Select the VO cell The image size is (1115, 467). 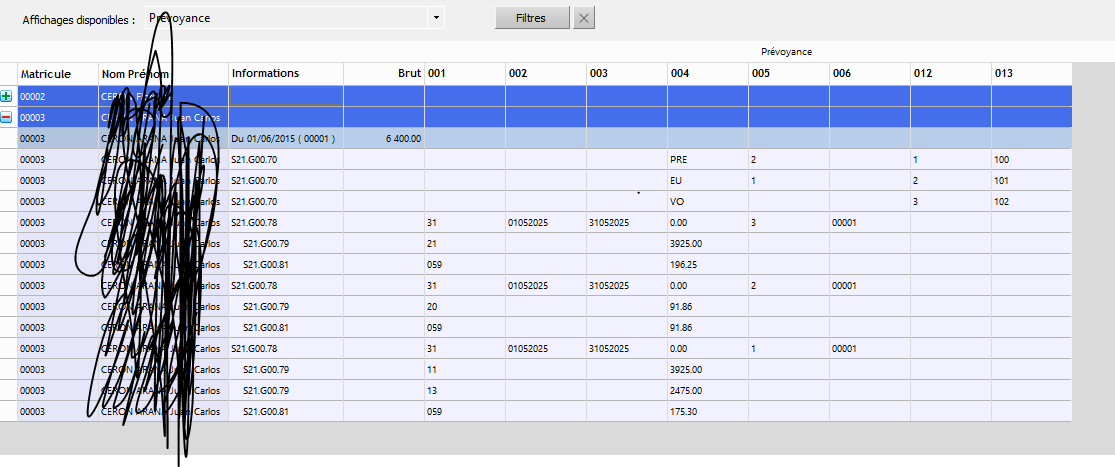[708, 201]
